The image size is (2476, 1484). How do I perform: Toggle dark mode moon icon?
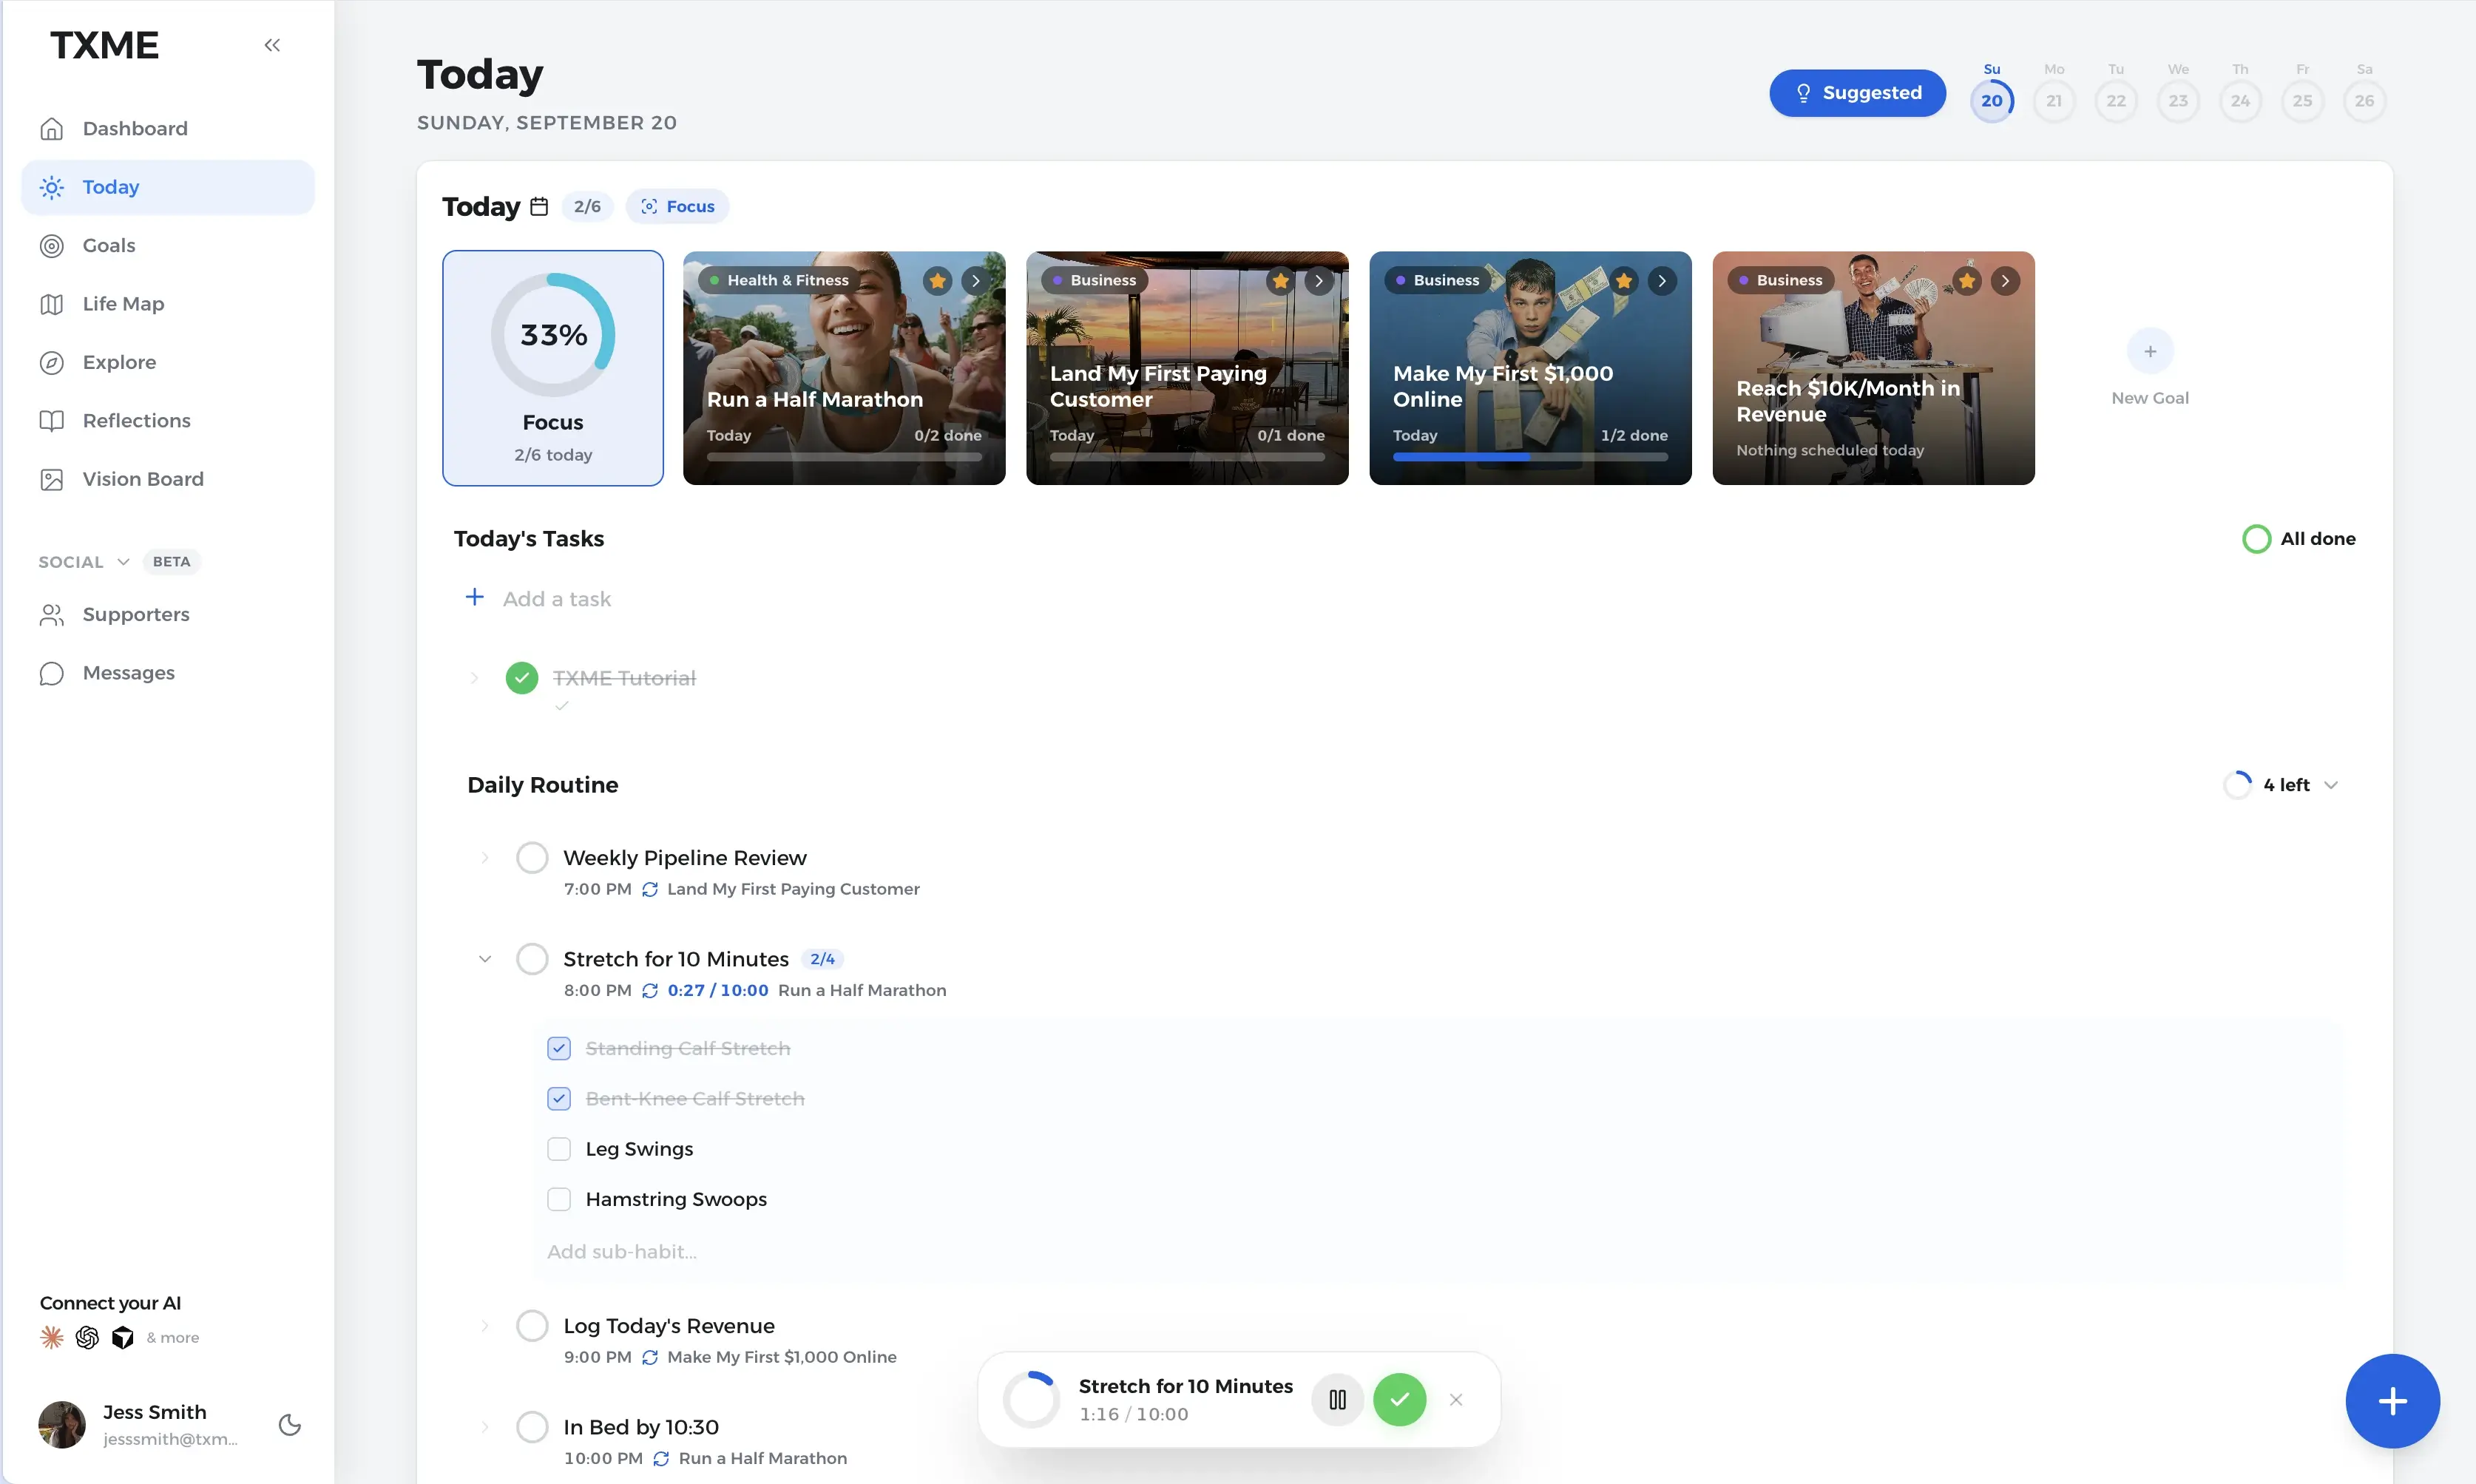[x=290, y=1424]
